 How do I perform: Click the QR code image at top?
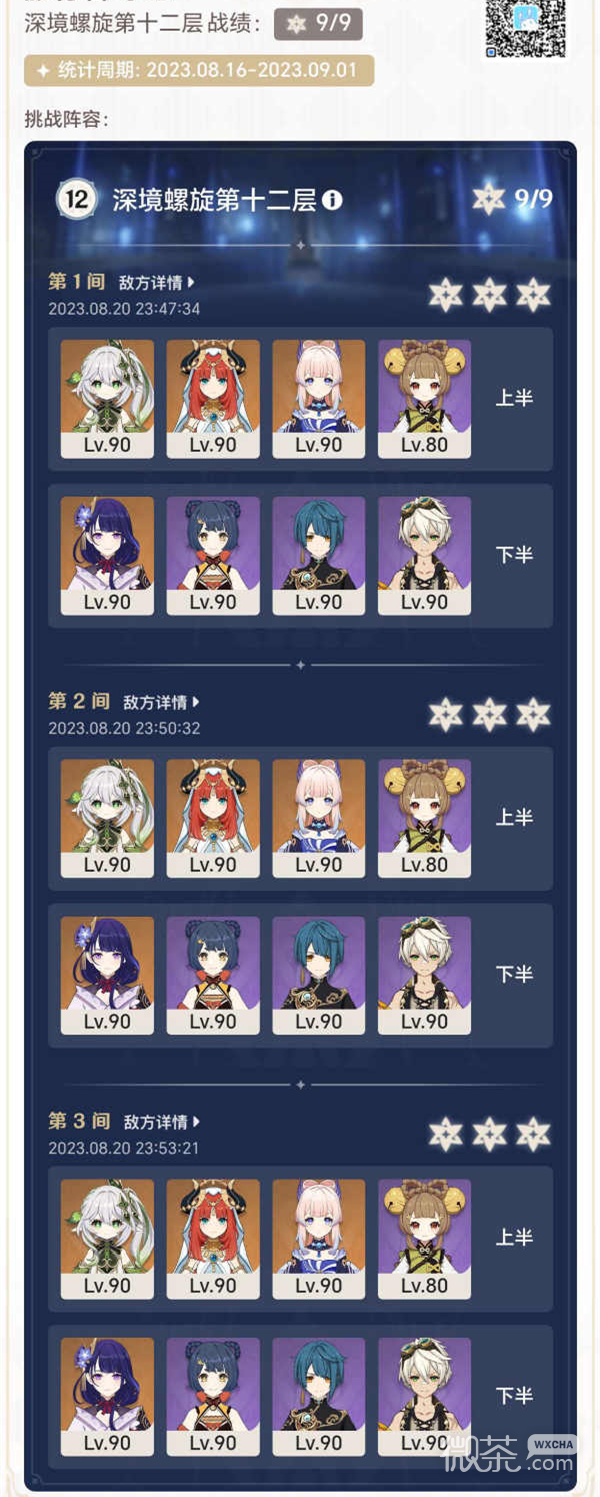point(526,28)
